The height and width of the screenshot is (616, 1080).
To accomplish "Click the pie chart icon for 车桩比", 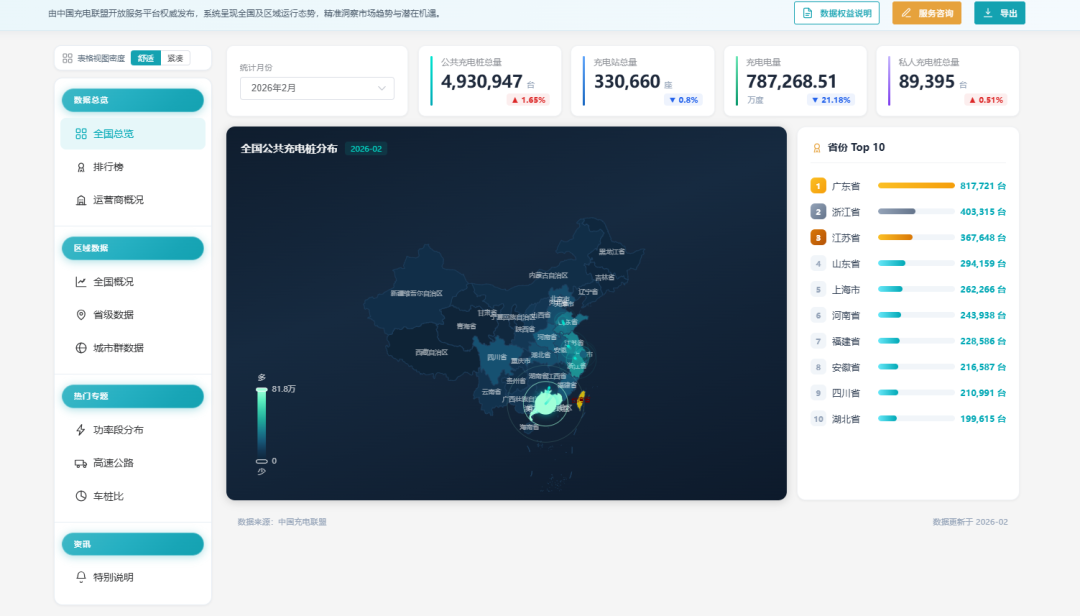I will (81, 496).
